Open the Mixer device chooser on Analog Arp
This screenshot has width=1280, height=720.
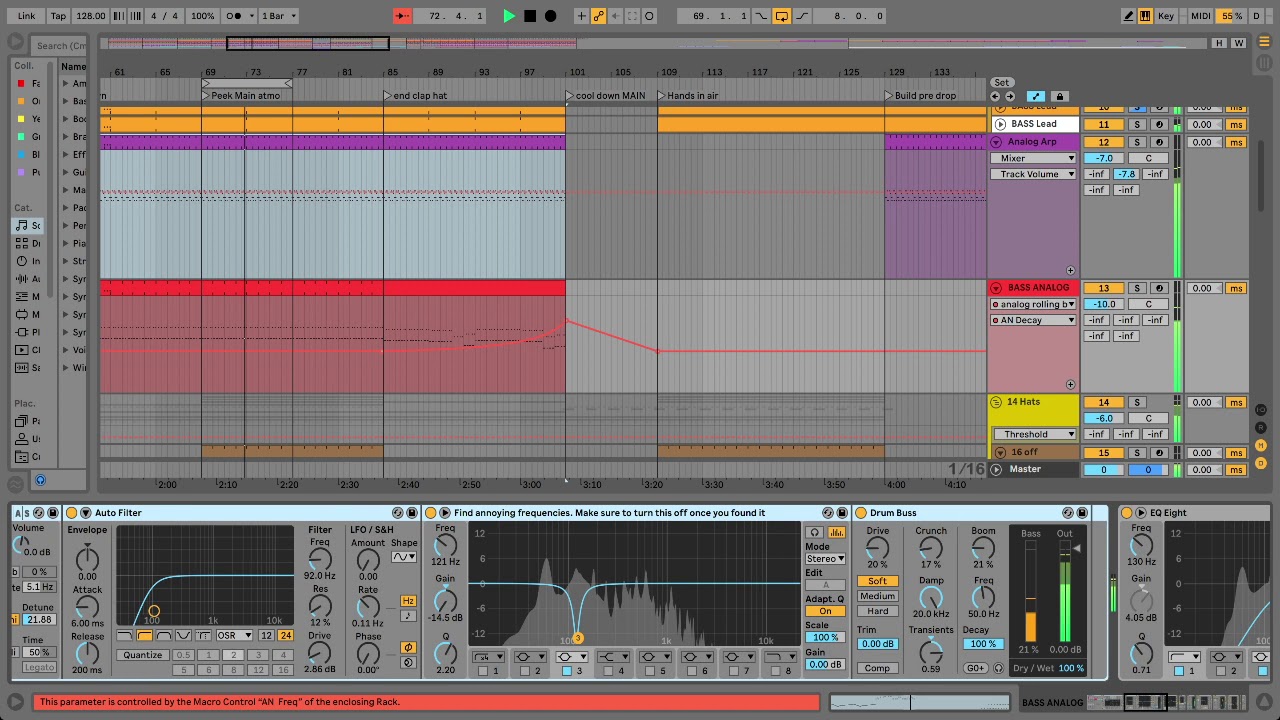click(1033, 158)
